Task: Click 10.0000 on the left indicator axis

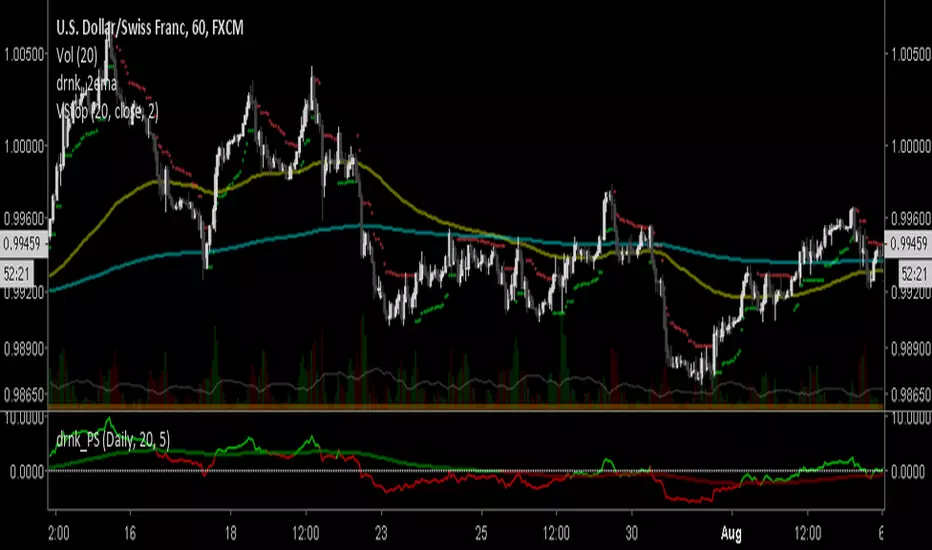Action: click(24, 419)
